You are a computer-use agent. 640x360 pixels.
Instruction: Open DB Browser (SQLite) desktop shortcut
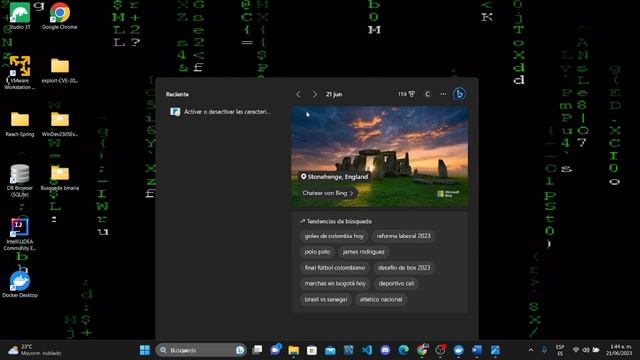pos(20,180)
